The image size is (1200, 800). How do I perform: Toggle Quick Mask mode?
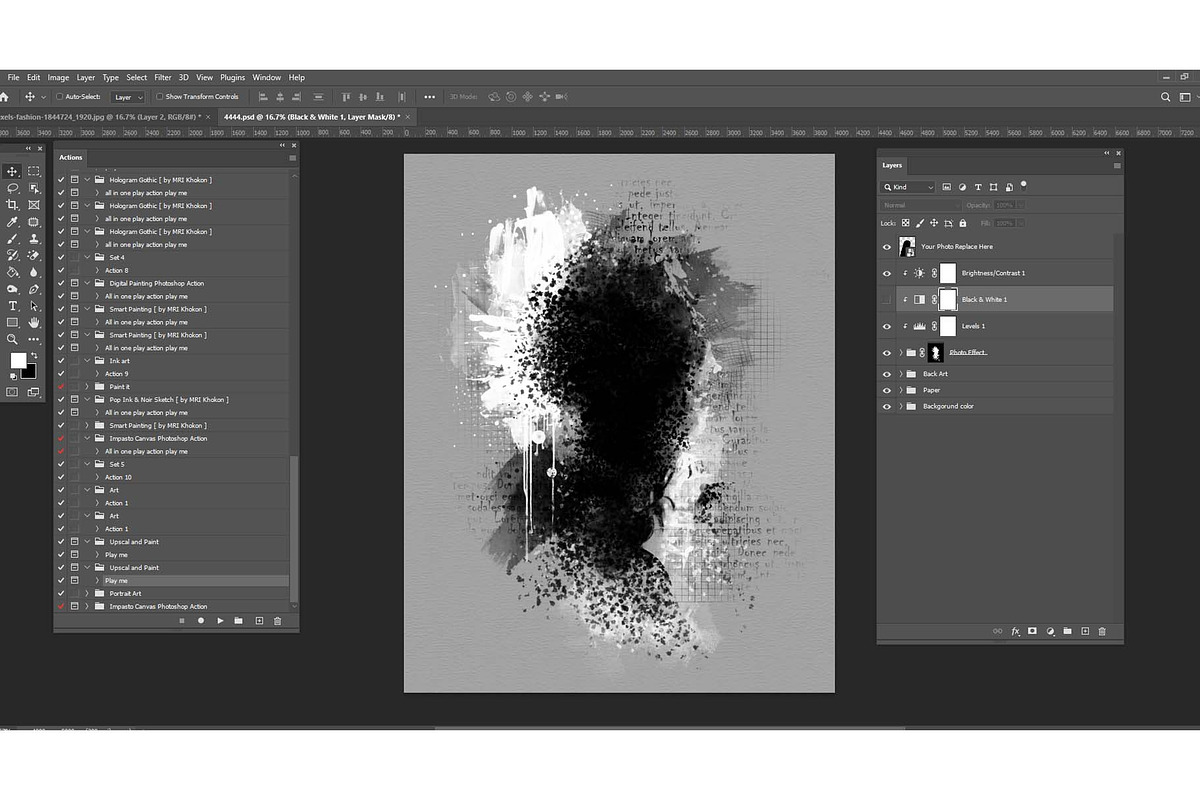(x=12, y=392)
